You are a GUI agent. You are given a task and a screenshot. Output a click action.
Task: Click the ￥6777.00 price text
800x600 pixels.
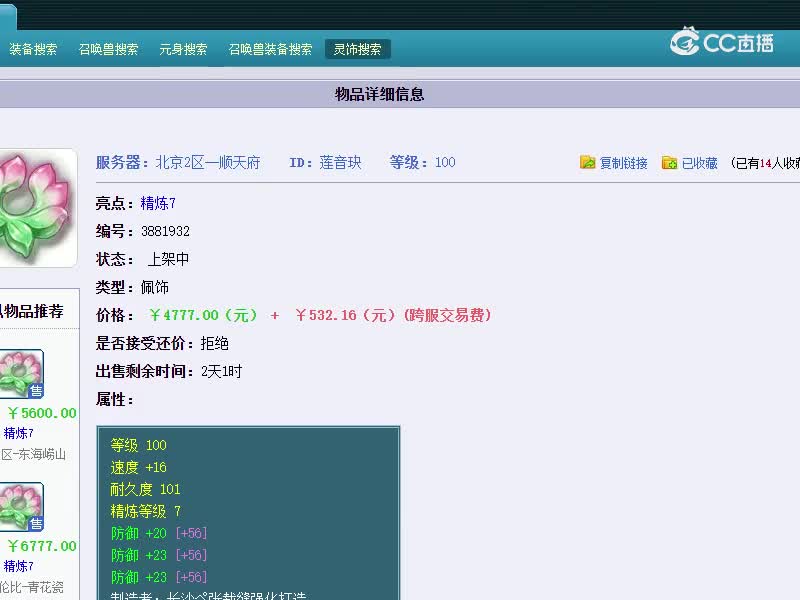[x=42, y=546]
